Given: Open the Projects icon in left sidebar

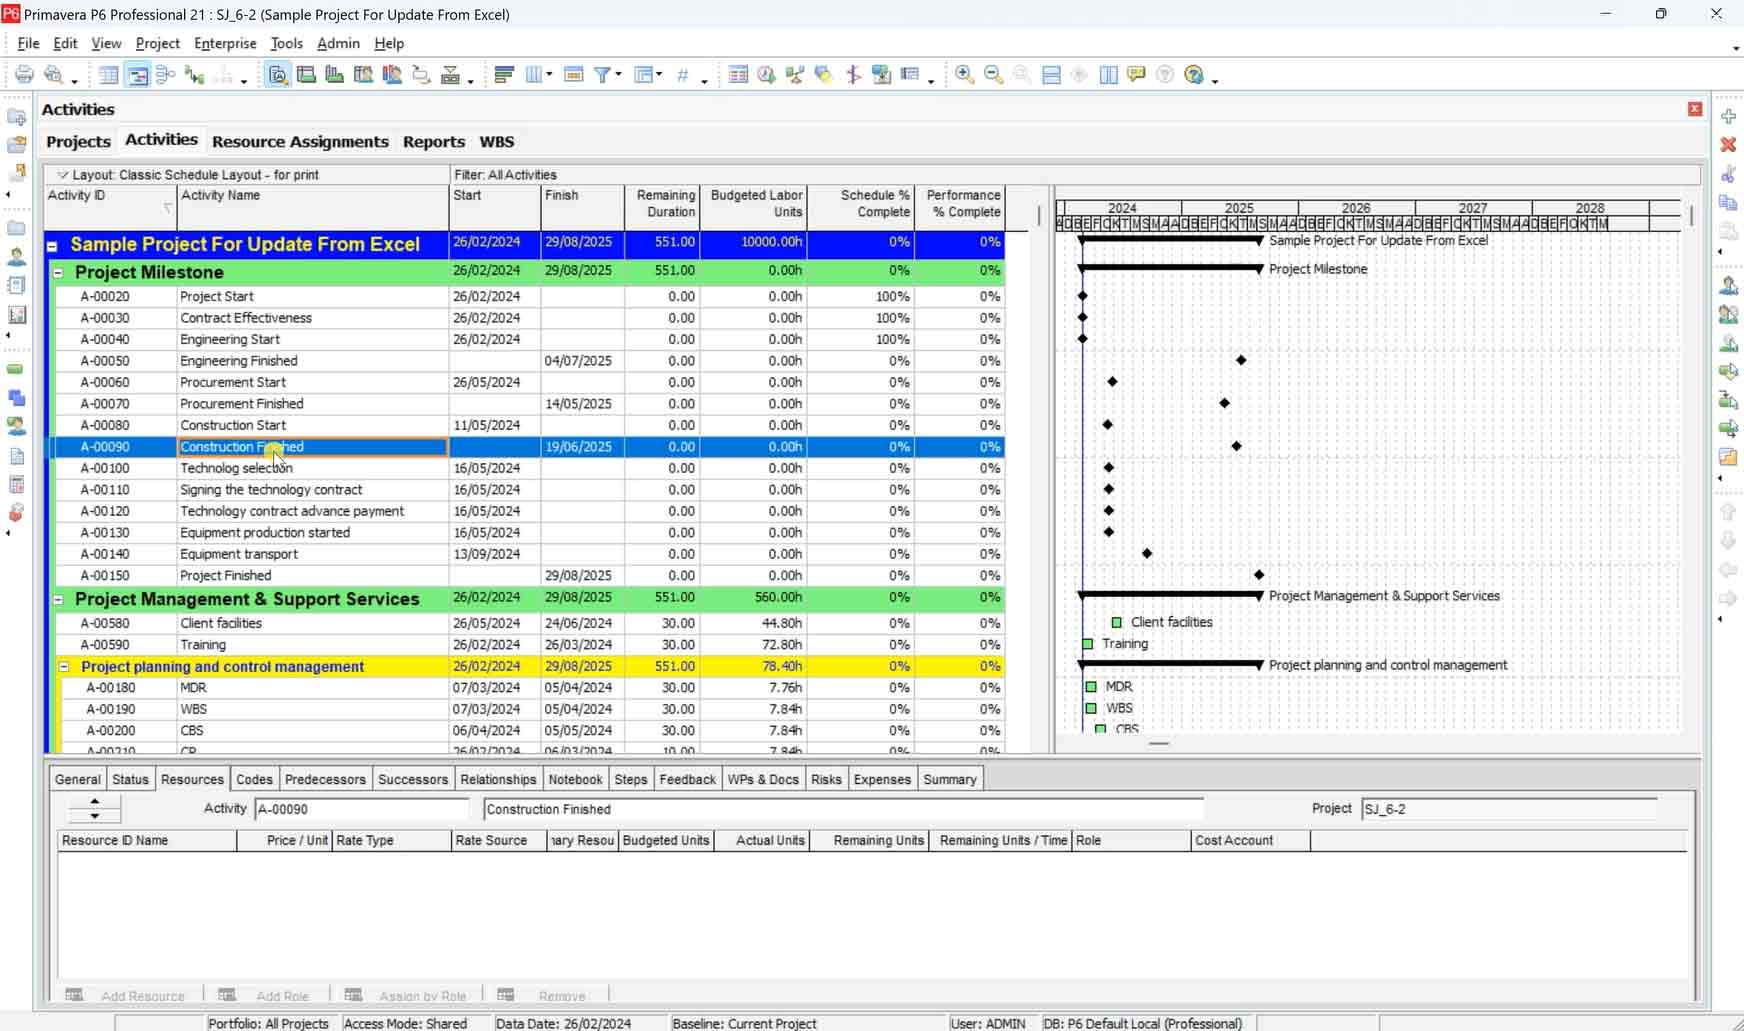Looking at the screenshot, I should click(16, 228).
